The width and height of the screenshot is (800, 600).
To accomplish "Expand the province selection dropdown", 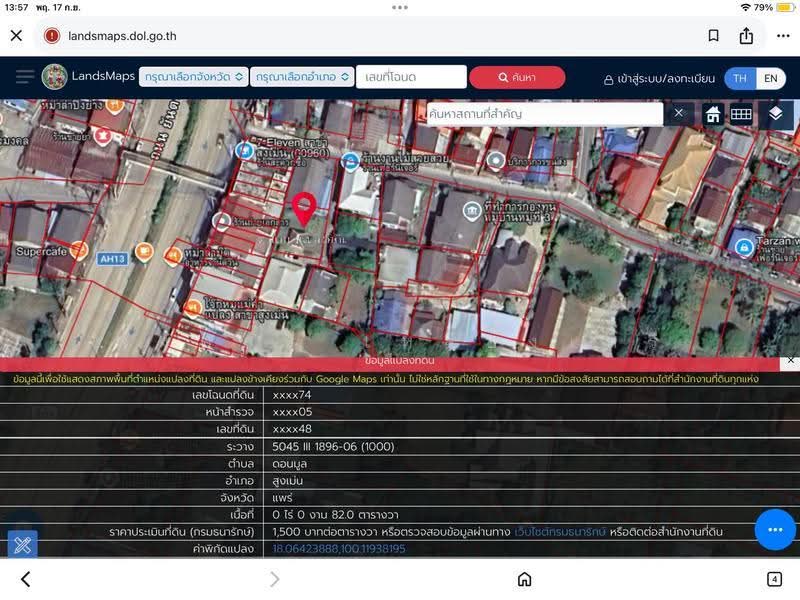I will pyautogui.click(x=193, y=77).
